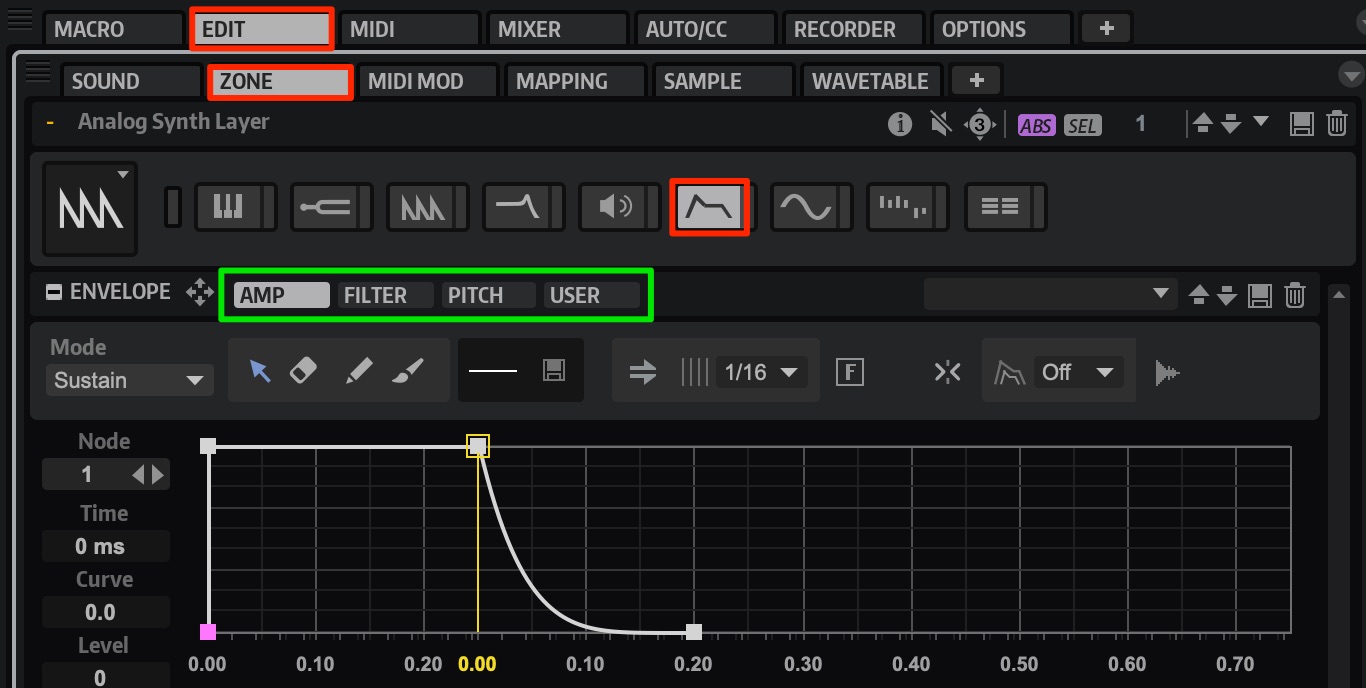This screenshot has height=688, width=1366.
Task: Show the Step Modulator section icon
Action: click(x=902, y=207)
